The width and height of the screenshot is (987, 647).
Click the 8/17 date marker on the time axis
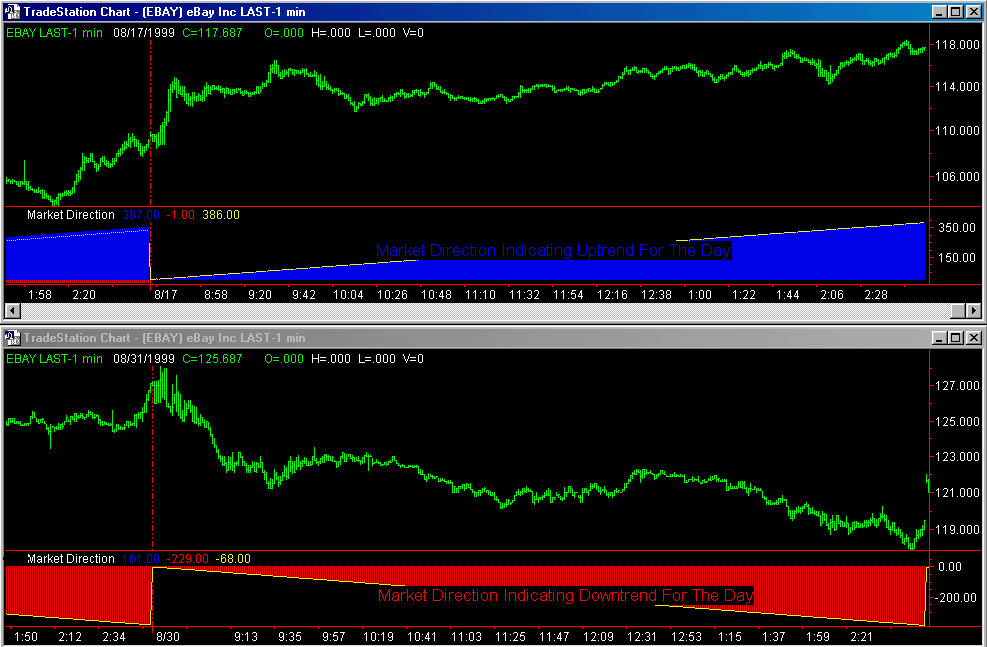point(166,295)
